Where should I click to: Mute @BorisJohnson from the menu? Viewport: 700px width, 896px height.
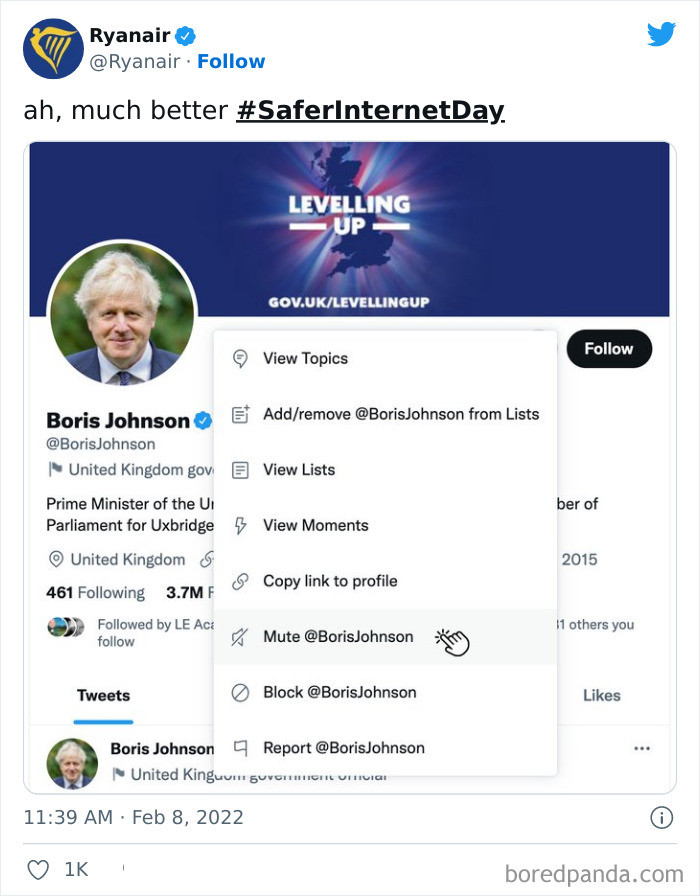click(340, 636)
